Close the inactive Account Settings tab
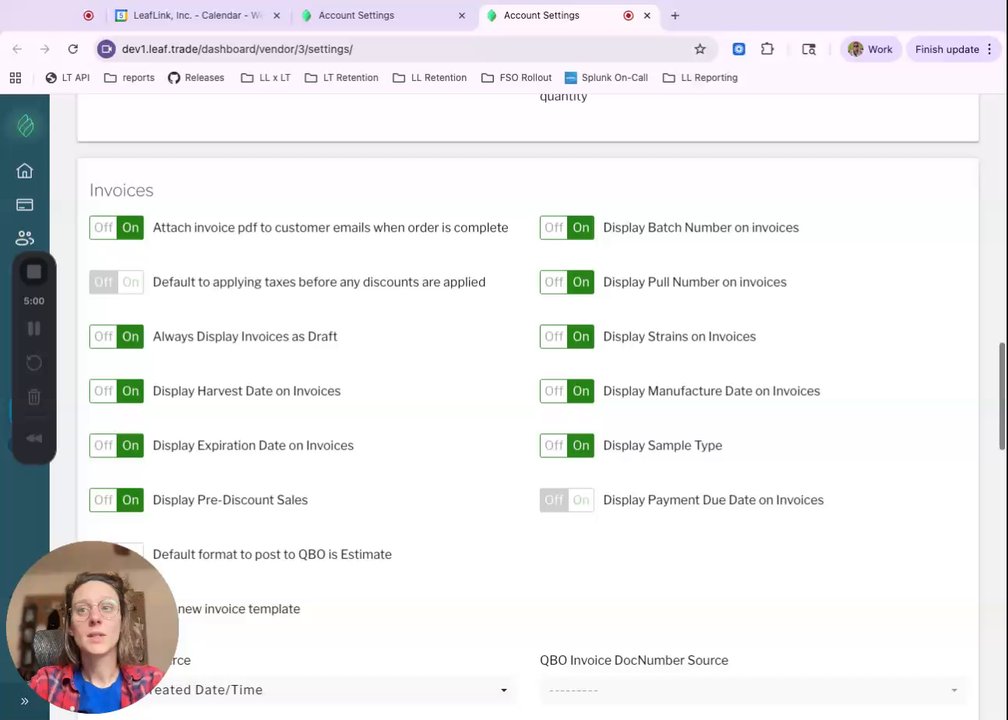Viewport: 1008px width, 720px height. [x=462, y=15]
